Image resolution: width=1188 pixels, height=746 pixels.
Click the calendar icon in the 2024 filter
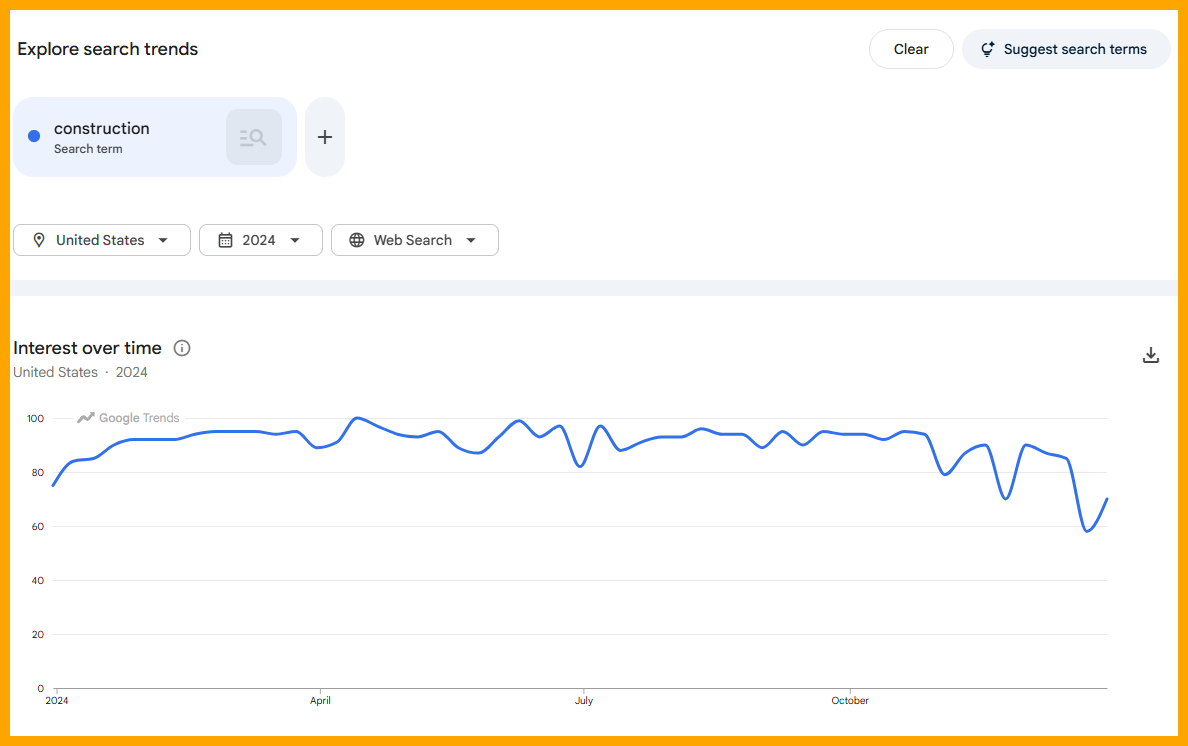[x=223, y=240]
